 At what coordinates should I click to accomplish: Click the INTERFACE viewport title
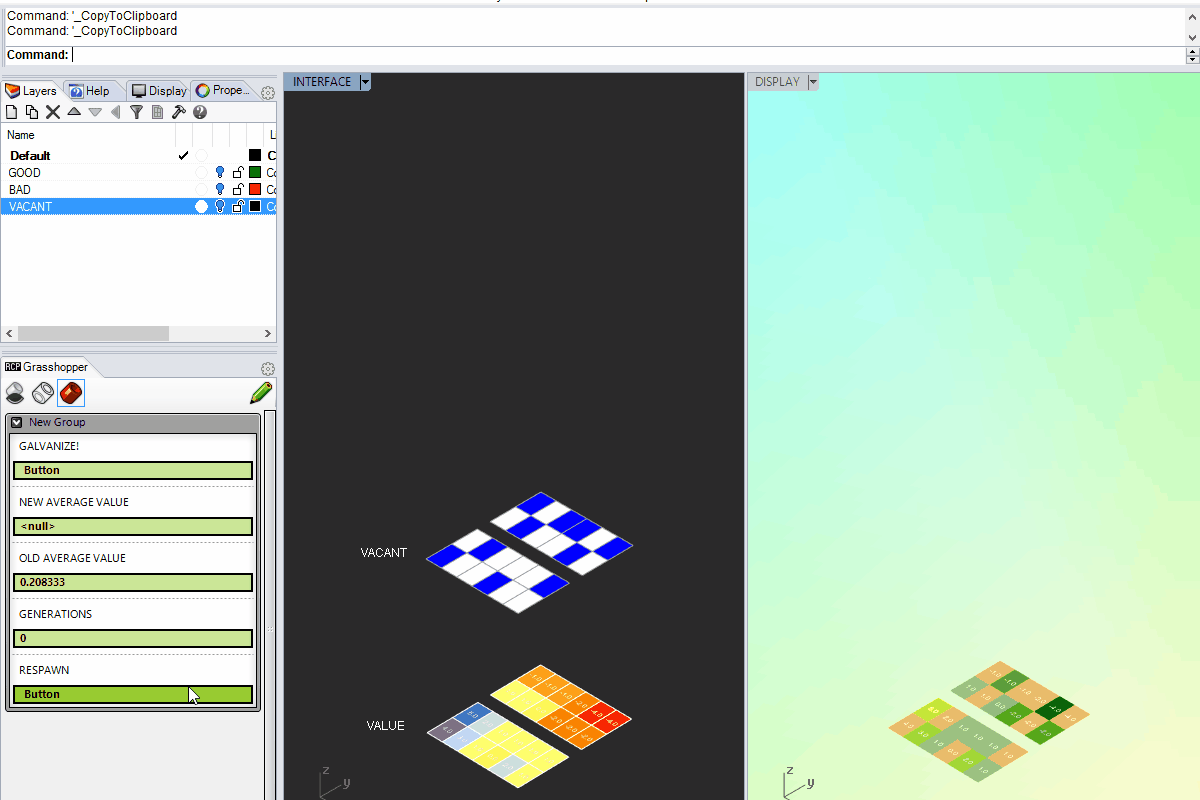pos(322,82)
